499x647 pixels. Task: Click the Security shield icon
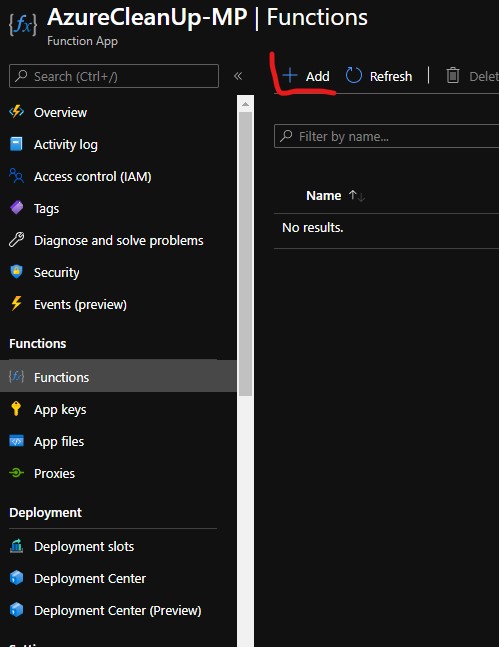pos(17,272)
